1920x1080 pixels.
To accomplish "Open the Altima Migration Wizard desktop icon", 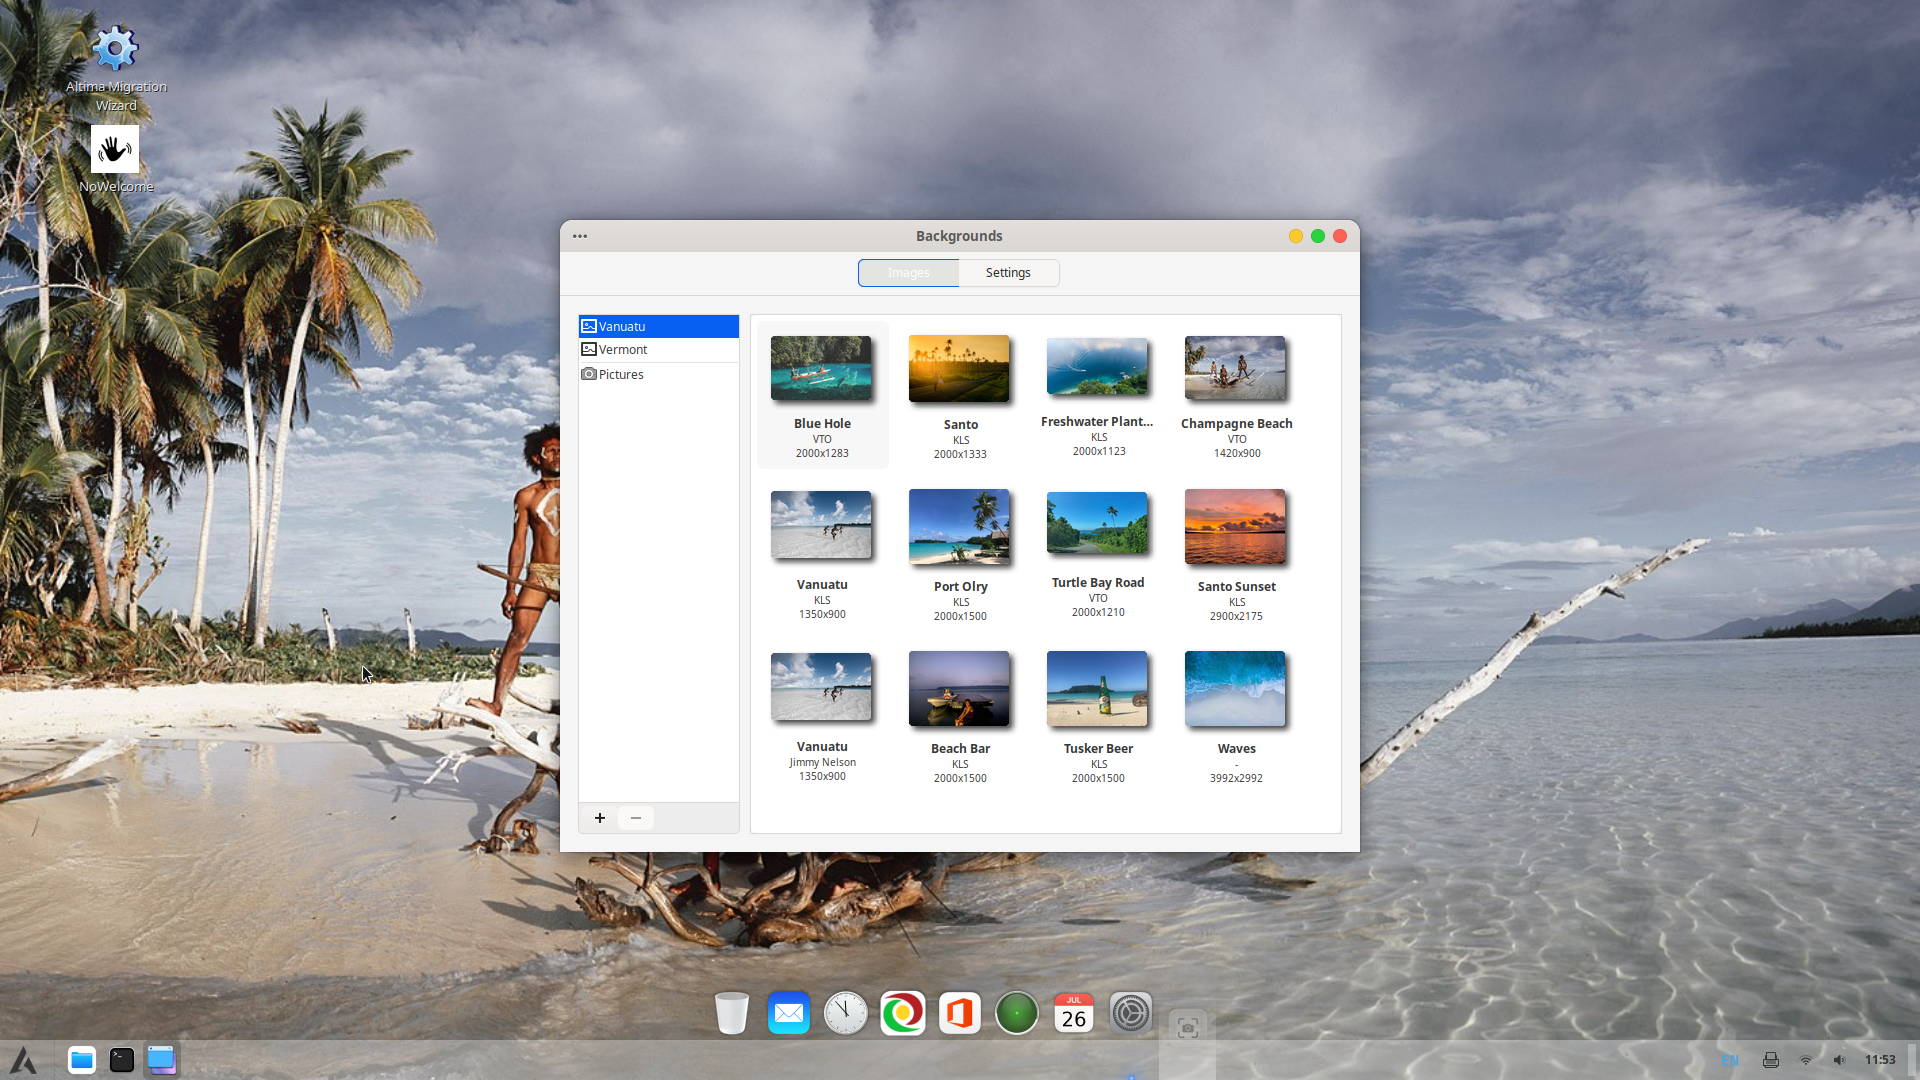I will tap(115, 49).
